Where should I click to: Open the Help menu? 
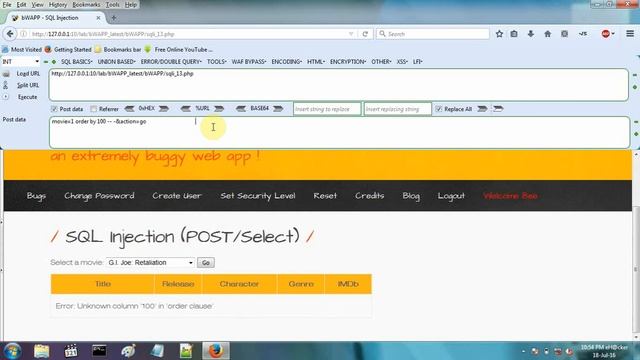[131, 4]
